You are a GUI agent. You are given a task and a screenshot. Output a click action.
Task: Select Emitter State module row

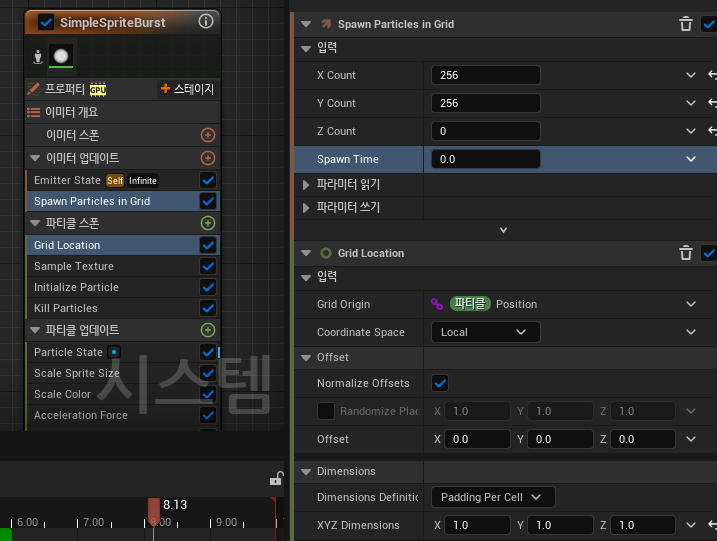click(x=123, y=180)
